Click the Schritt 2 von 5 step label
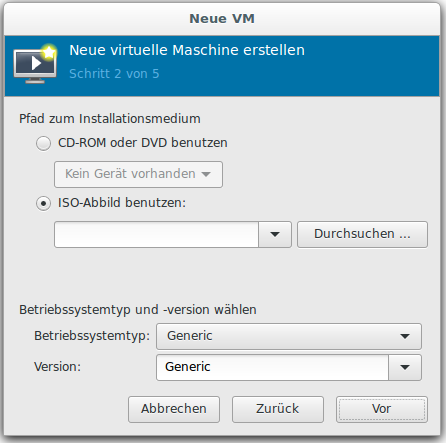Image resolution: width=446 pixels, height=443 pixels. [x=114, y=74]
